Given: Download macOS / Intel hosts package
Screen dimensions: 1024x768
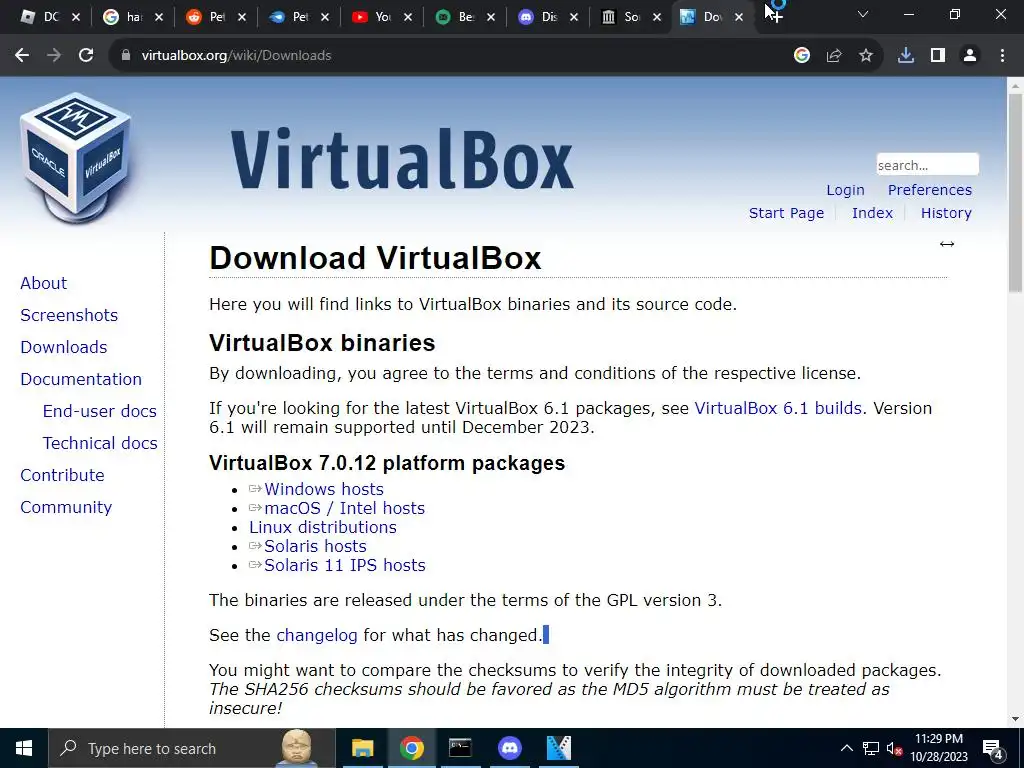Looking at the screenshot, I should tap(344, 508).
